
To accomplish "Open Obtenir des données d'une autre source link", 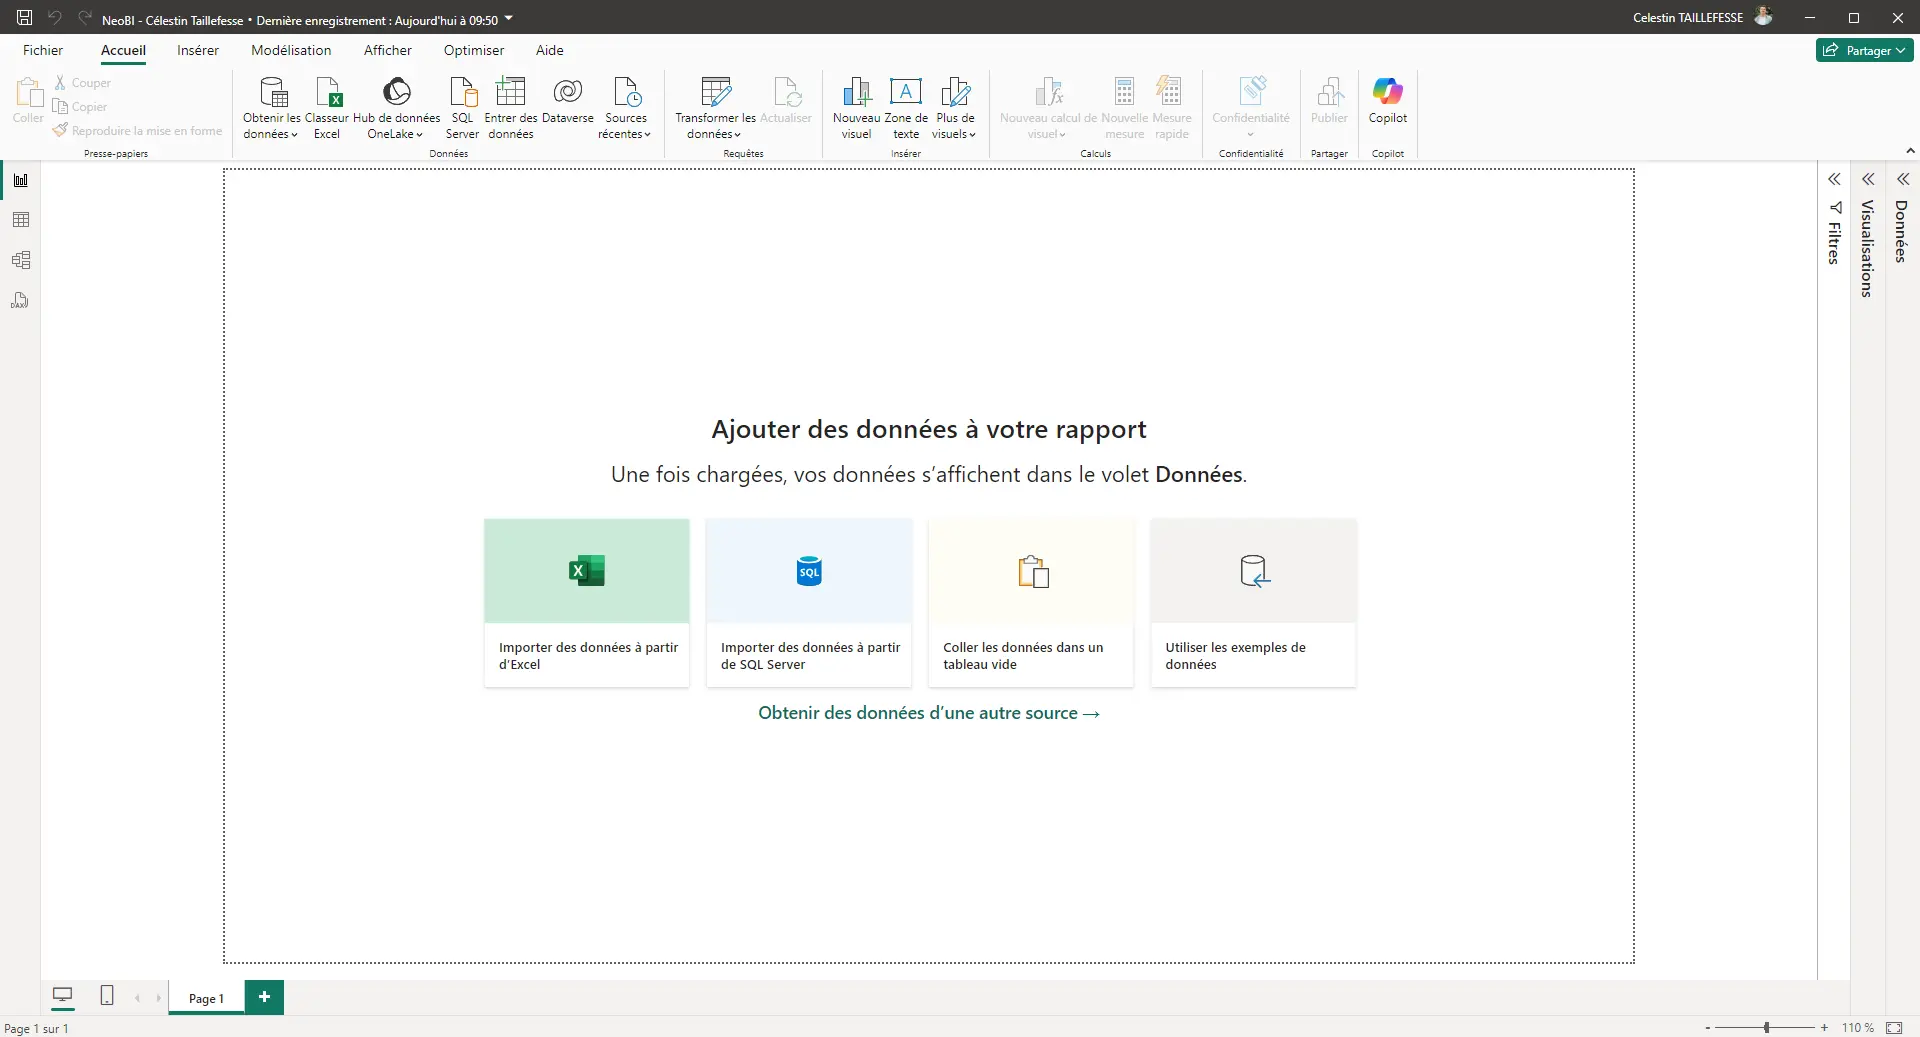I will 929,713.
